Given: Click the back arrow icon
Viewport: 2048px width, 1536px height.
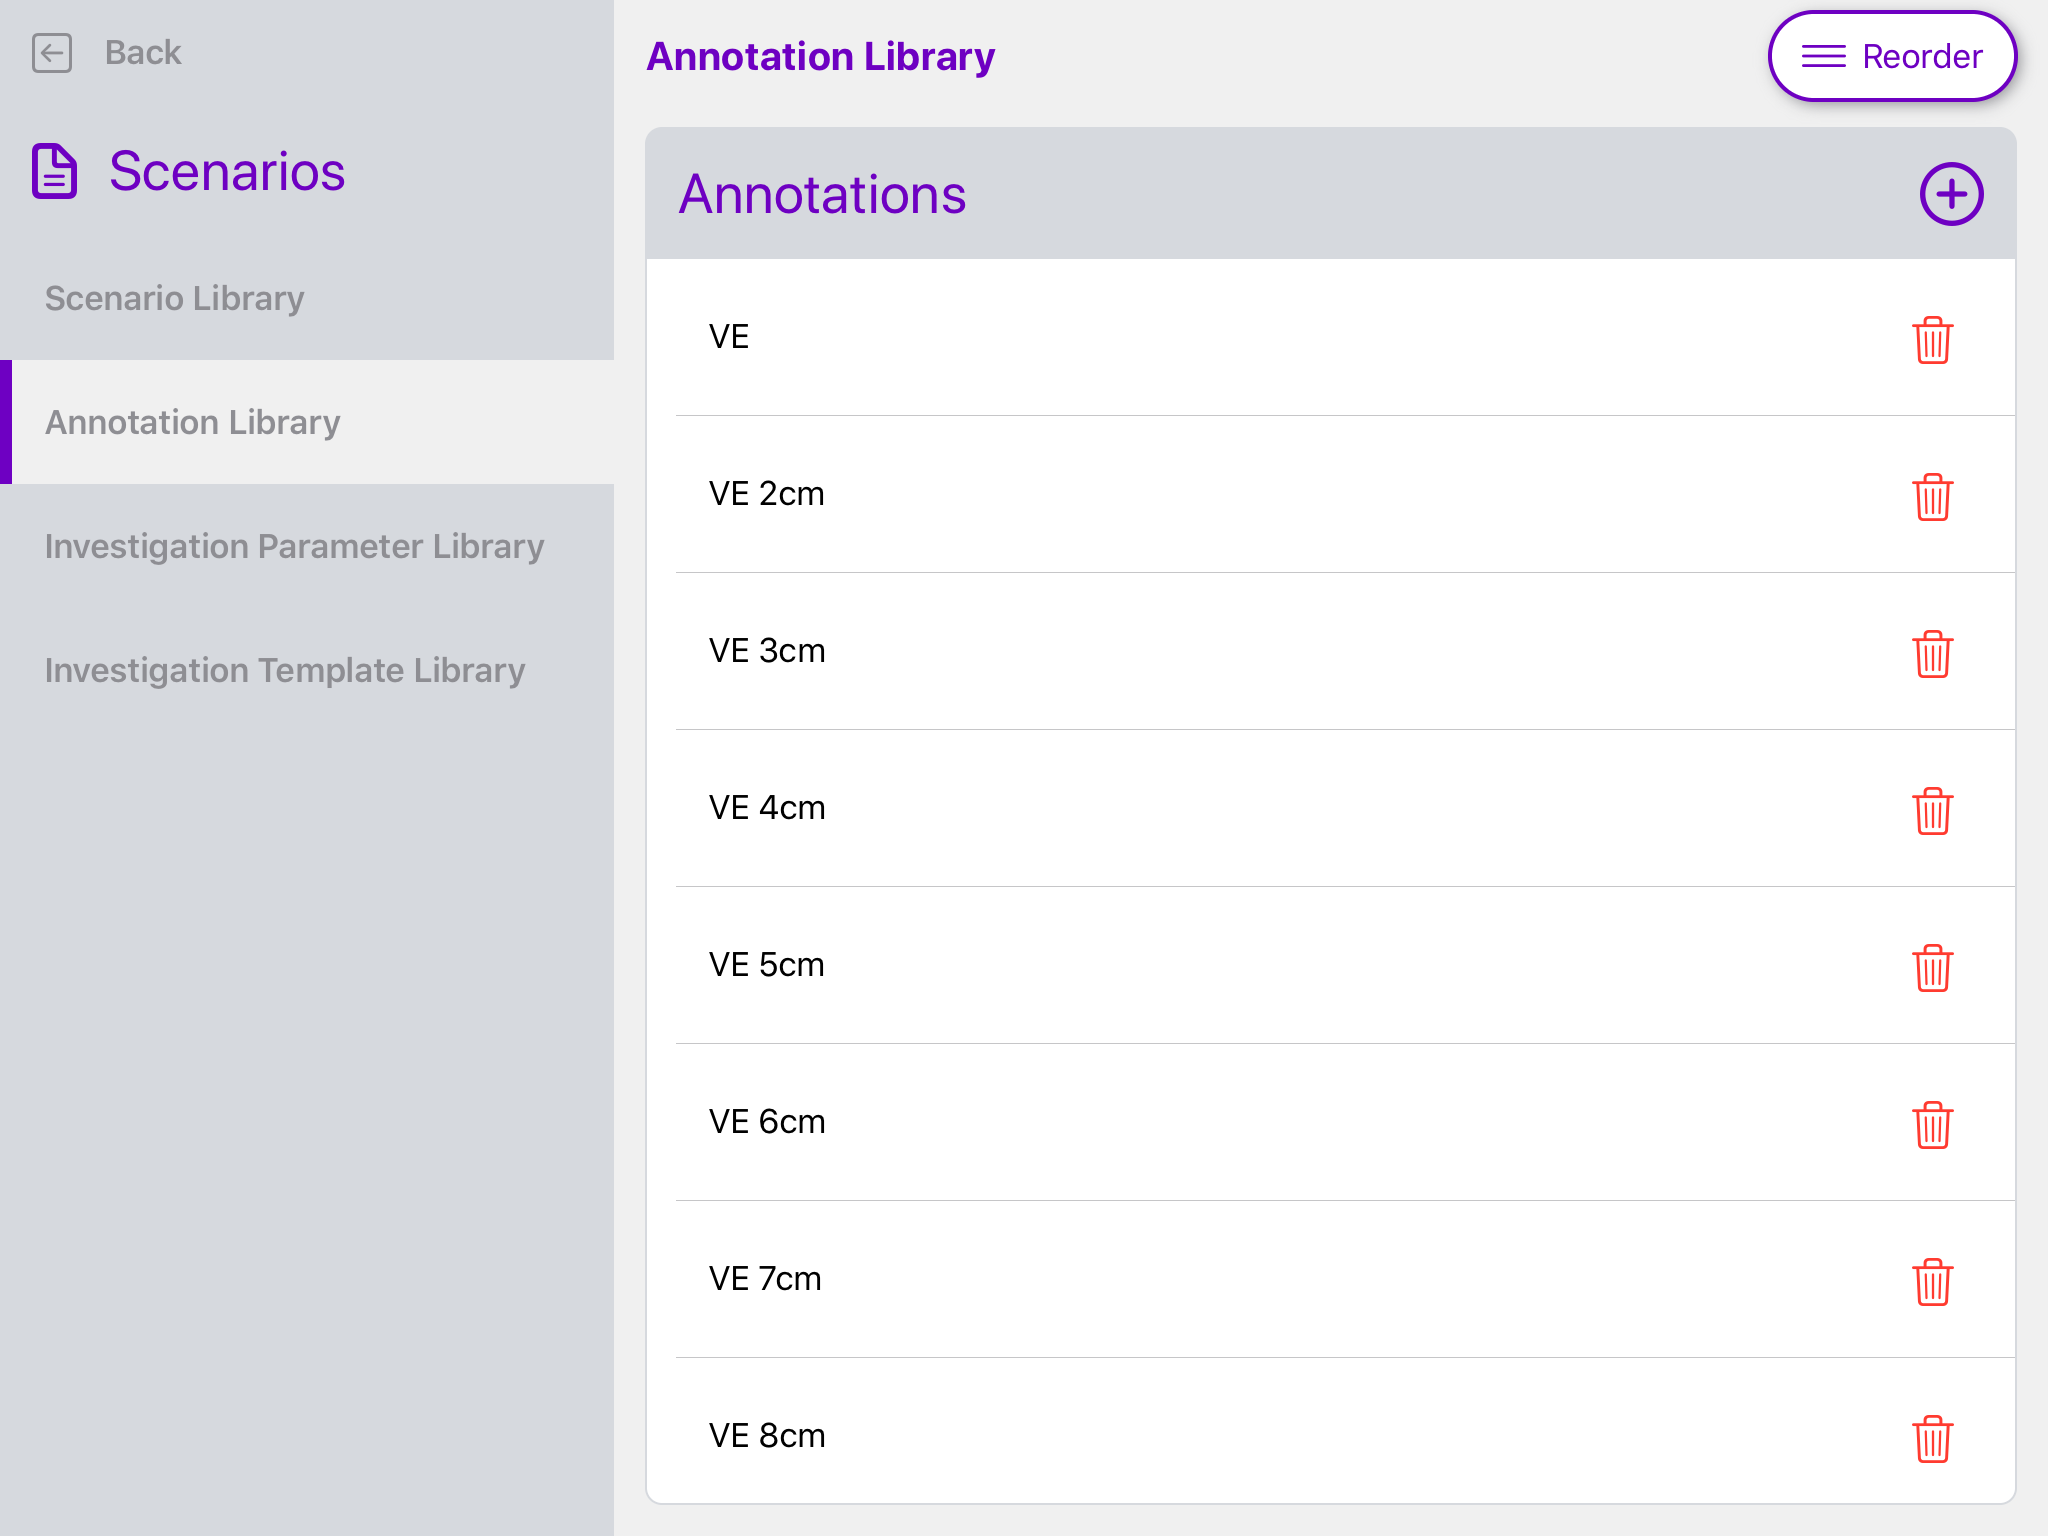Looking at the screenshot, I should pos(52,53).
